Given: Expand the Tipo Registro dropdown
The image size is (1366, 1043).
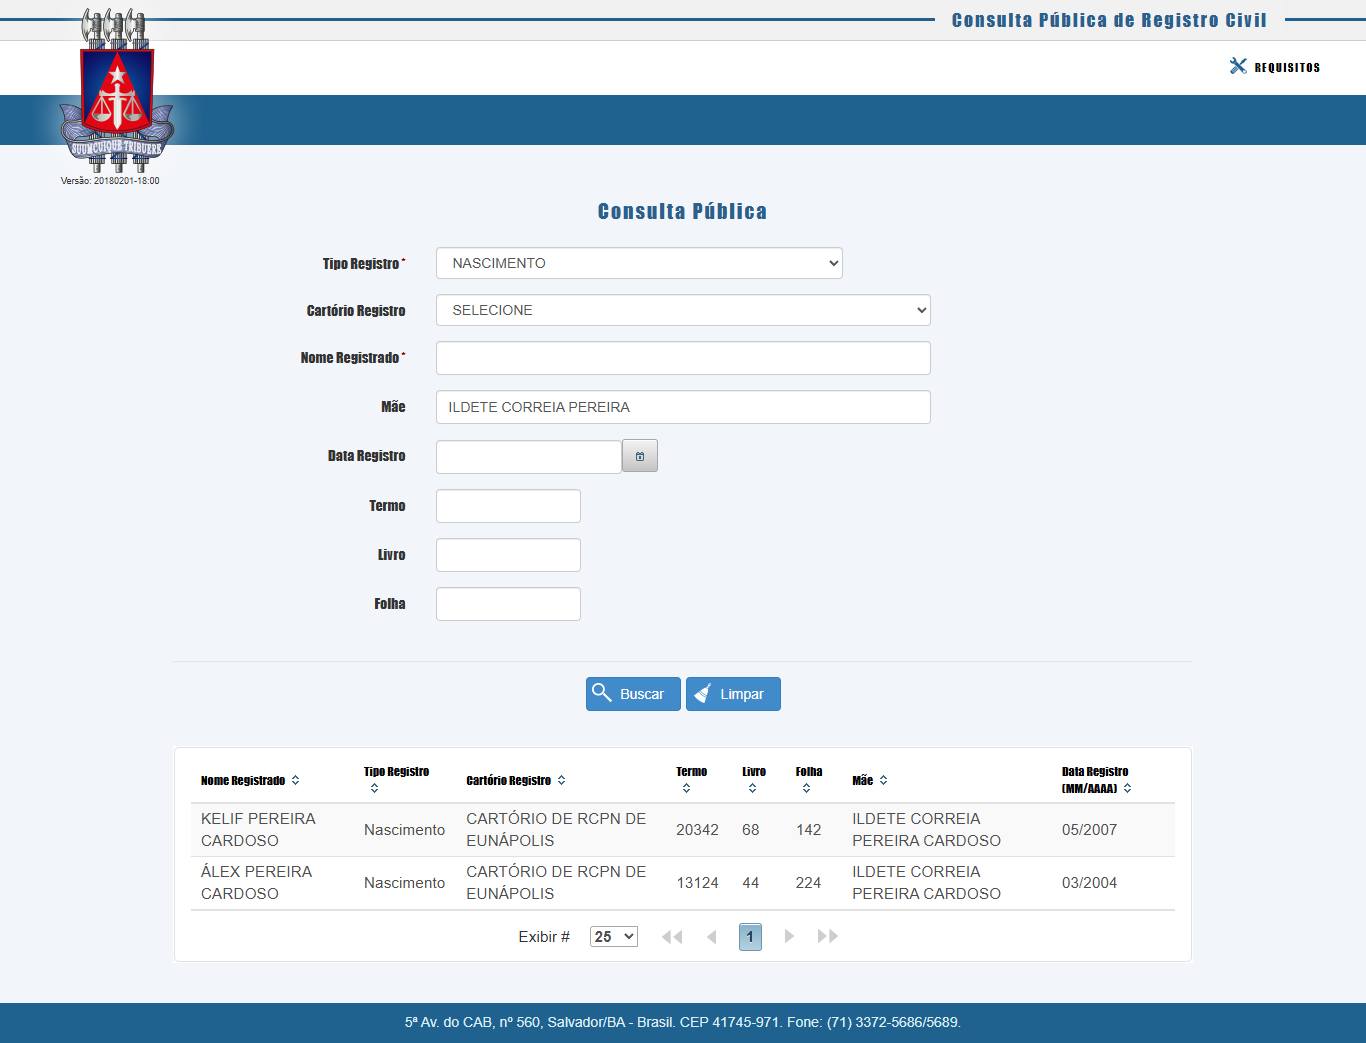Looking at the screenshot, I should point(639,263).
